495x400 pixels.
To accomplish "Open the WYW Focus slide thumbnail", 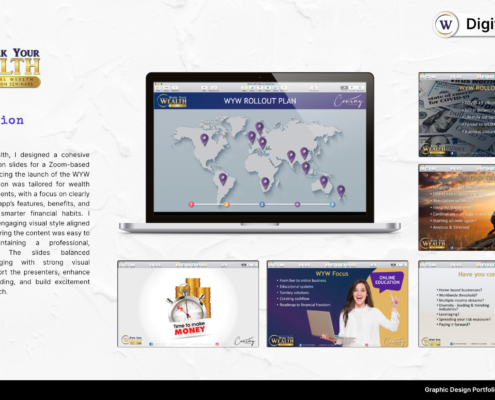I will (337, 304).
